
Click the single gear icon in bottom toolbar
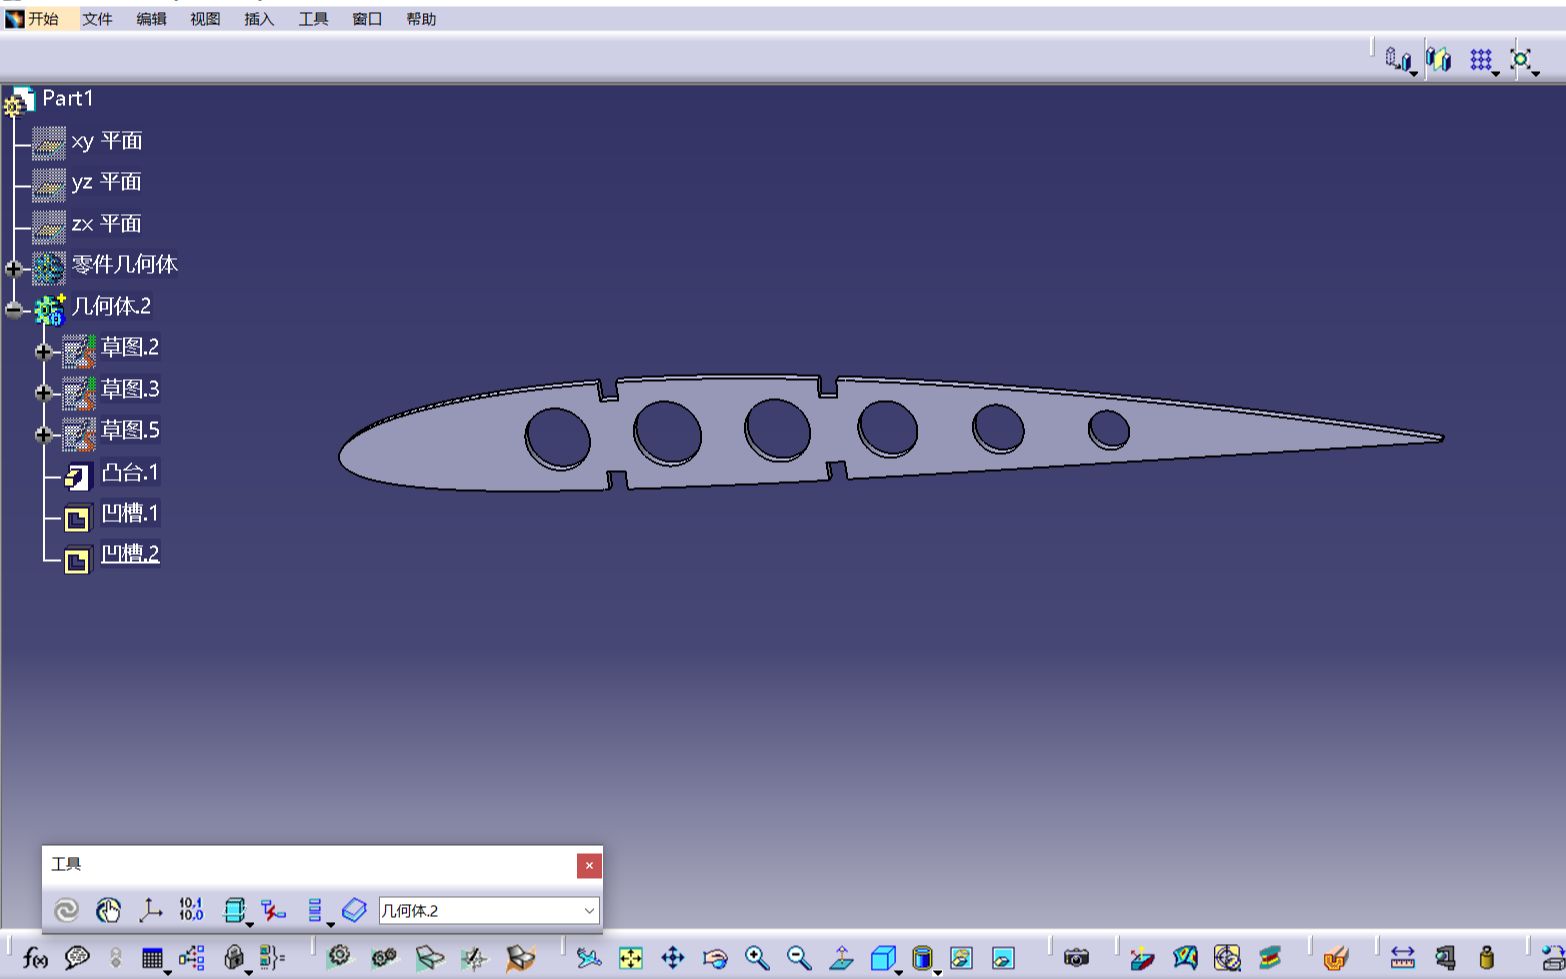point(339,957)
